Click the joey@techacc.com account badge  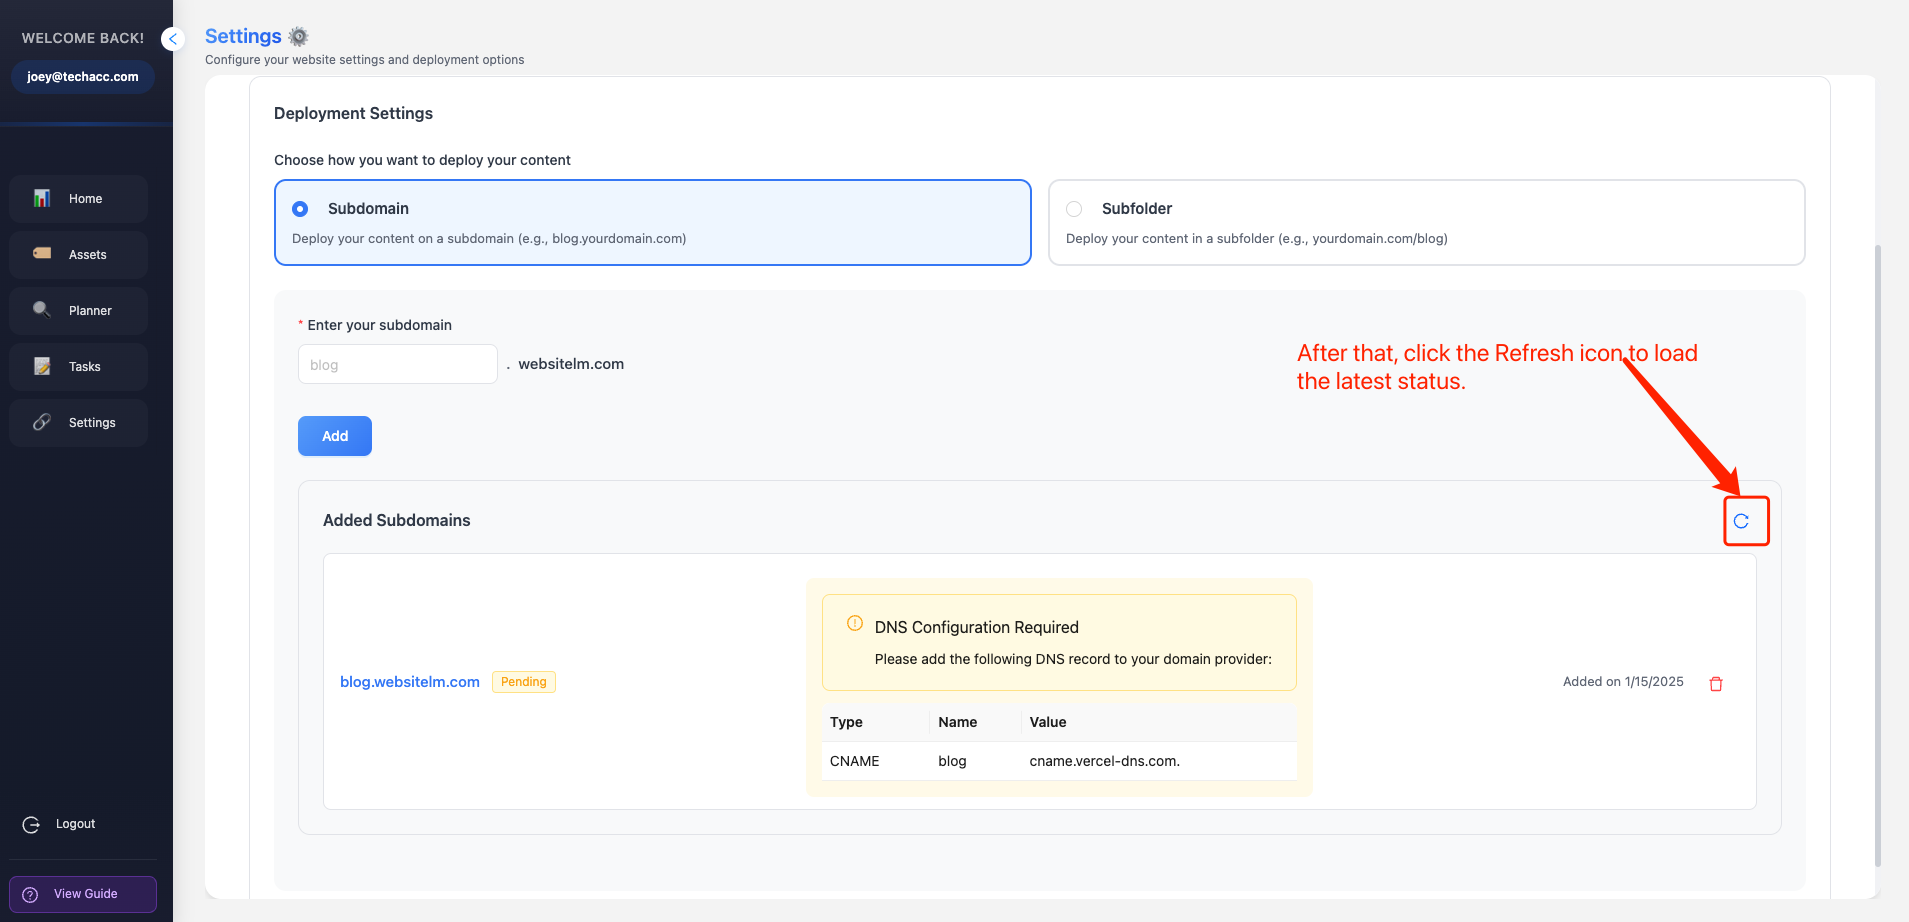pyautogui.click(x=83, y=77)
